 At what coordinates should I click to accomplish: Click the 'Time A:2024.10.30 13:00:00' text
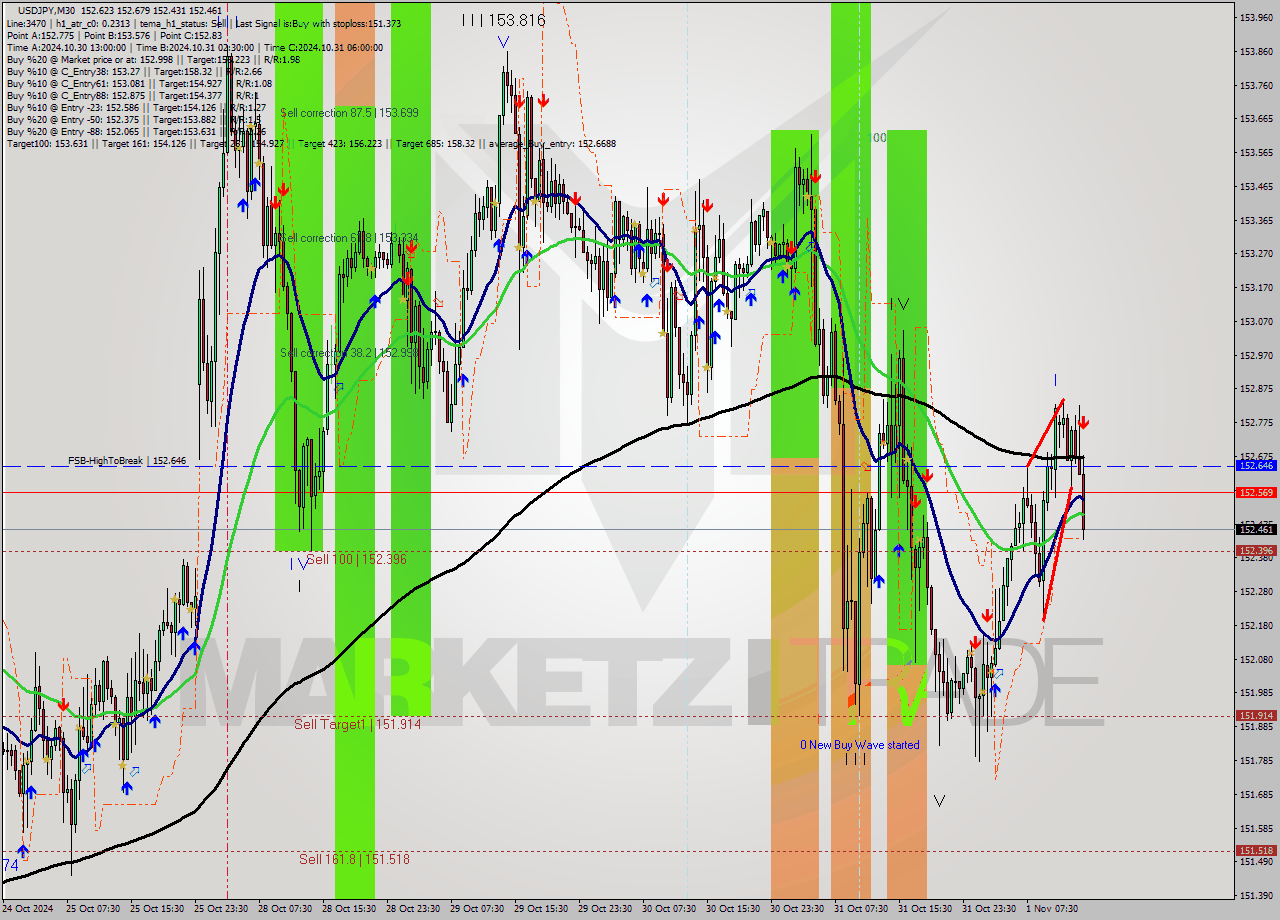(66, 47)
